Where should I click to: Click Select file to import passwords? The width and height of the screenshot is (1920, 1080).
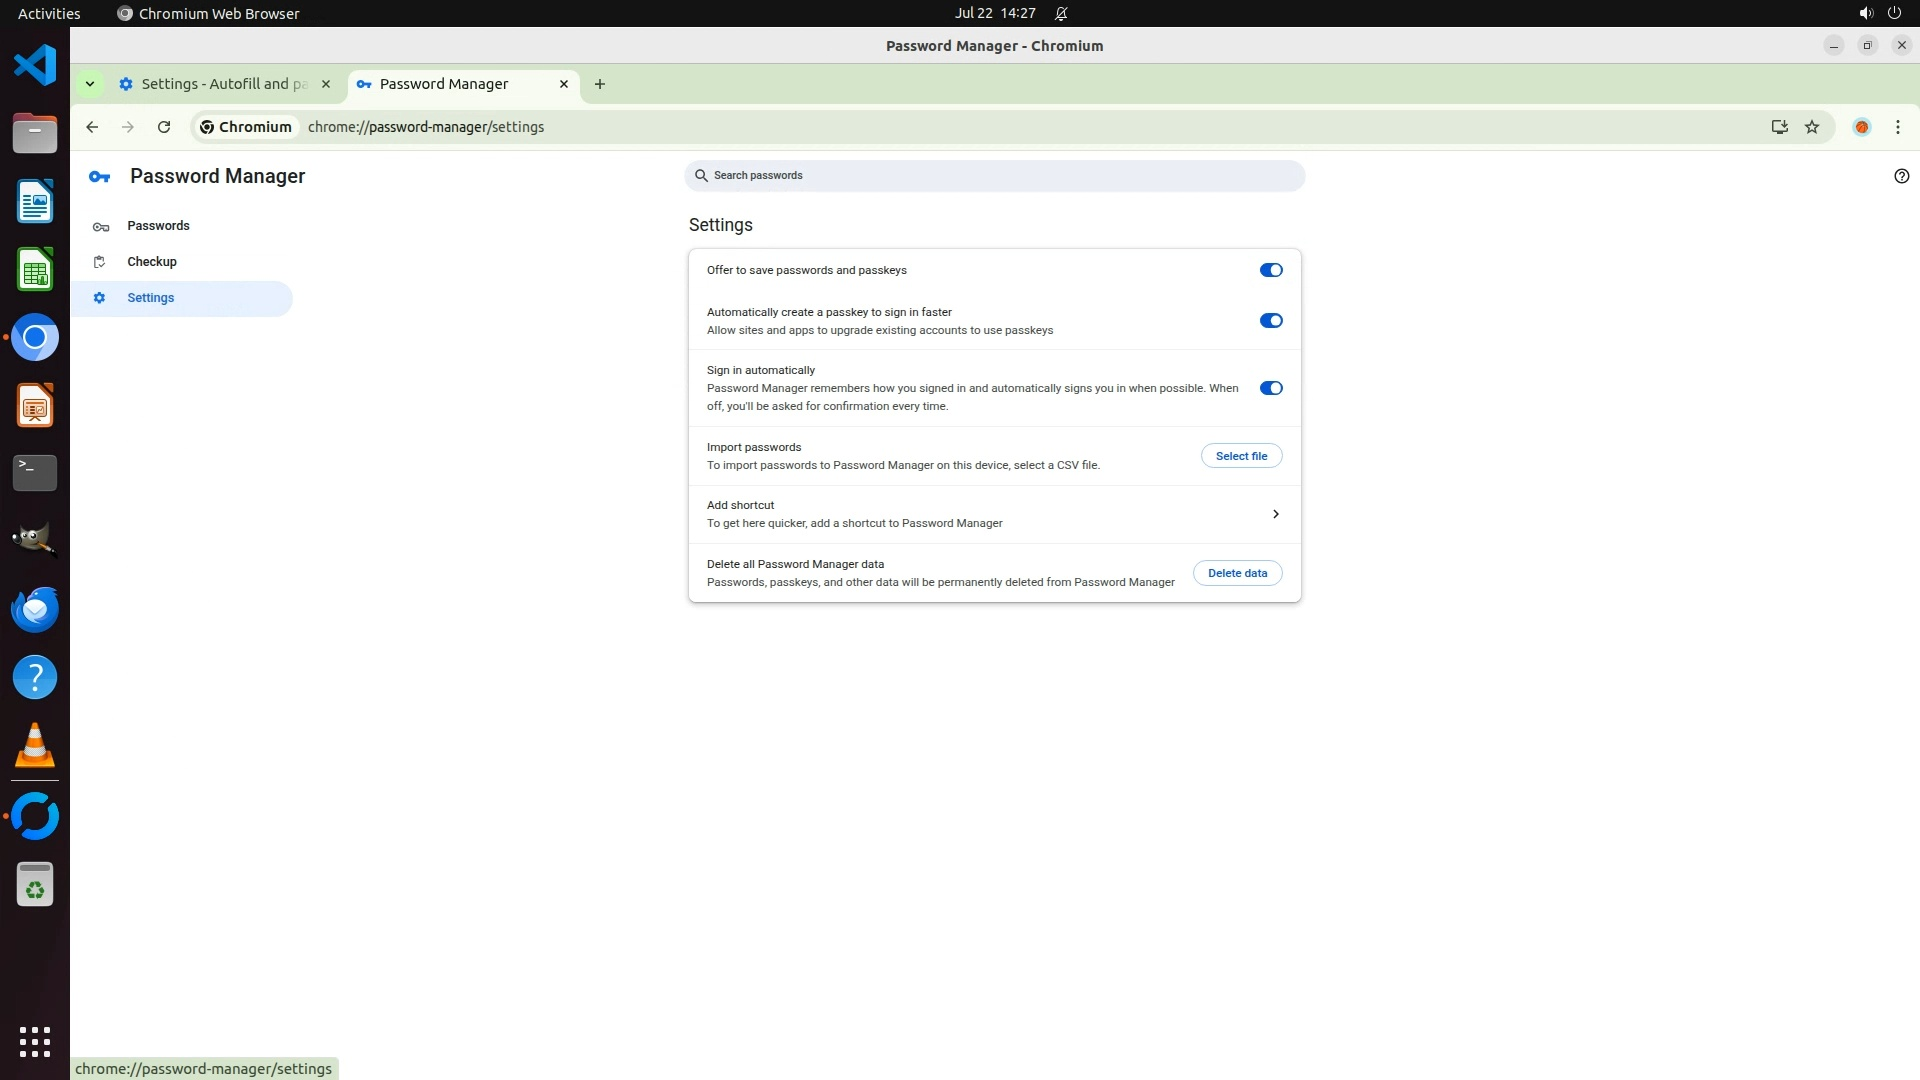pyautogui.click(x=1241, y=456)
